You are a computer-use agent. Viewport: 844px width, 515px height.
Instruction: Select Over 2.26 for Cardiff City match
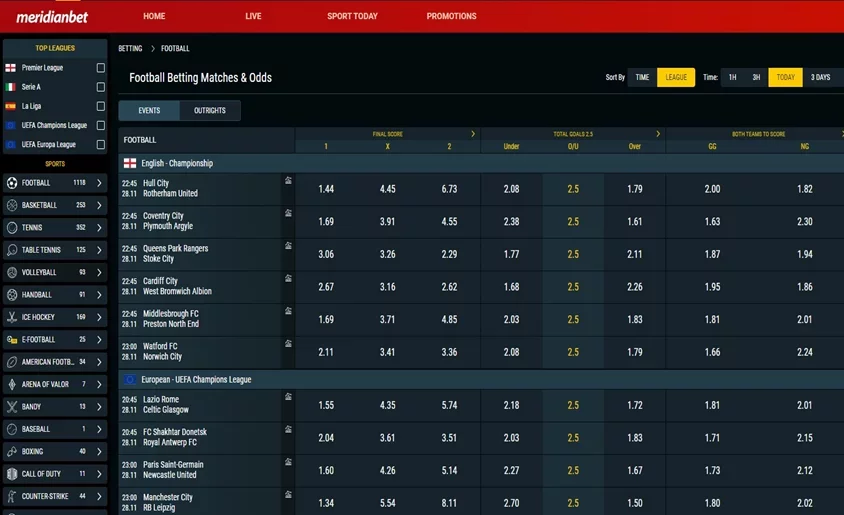click(x=635, y=287)
